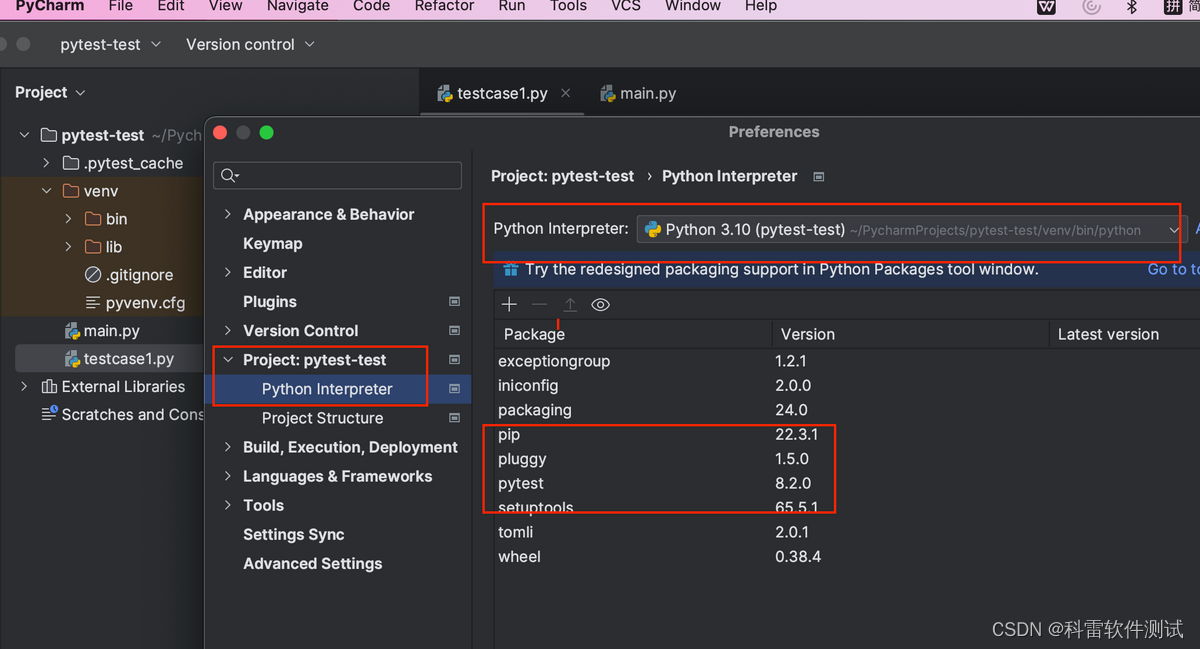Expand Build, Execution, Deployment section
The width and height of the screenshot is (1200, 649).
tap(228, 447)
